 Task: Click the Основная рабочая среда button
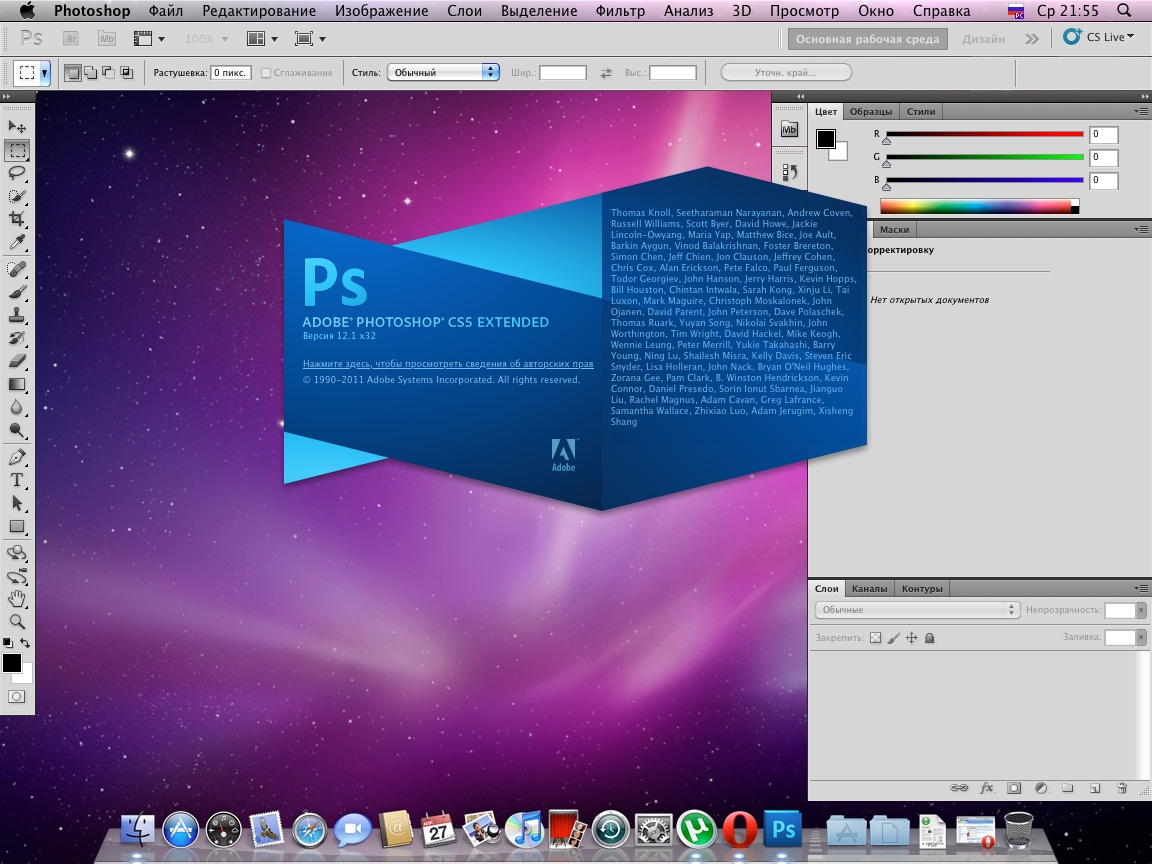click(x=867, y=39)
